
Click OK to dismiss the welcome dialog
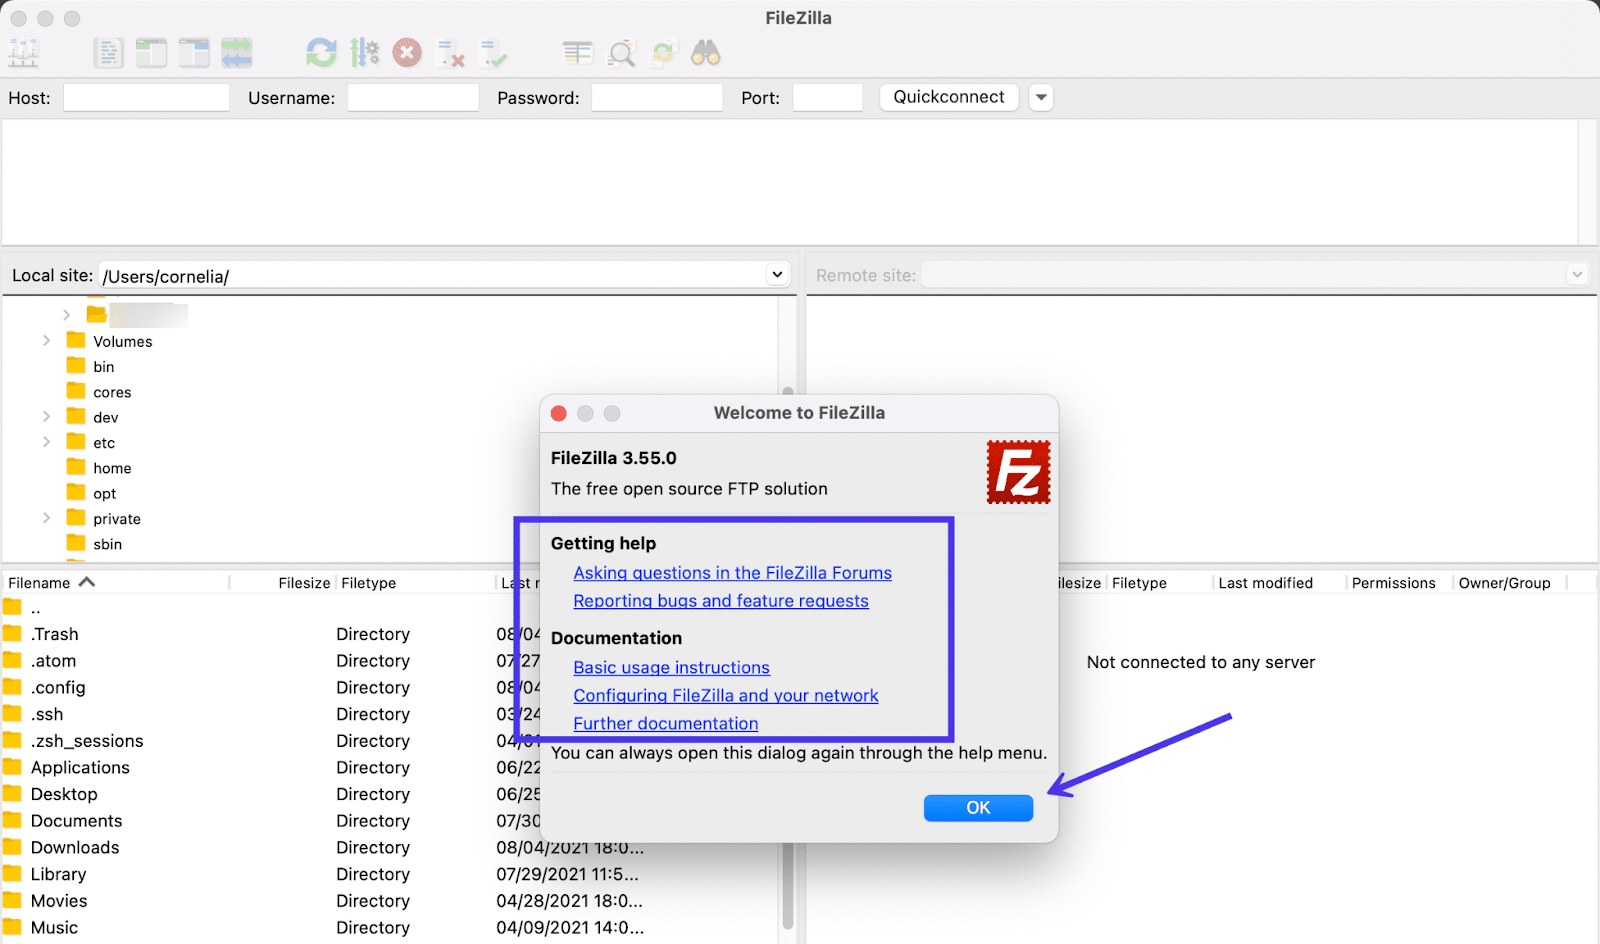978,807
